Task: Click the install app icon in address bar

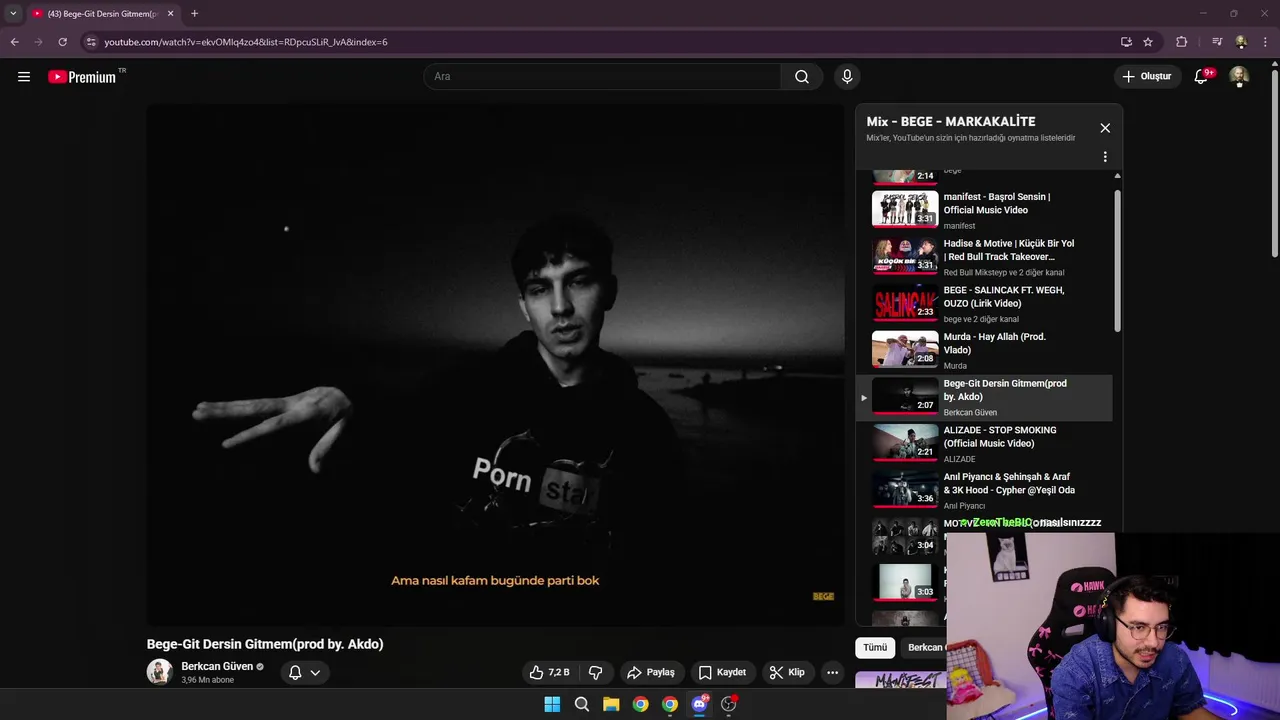Action: (x=1126, y=42)
